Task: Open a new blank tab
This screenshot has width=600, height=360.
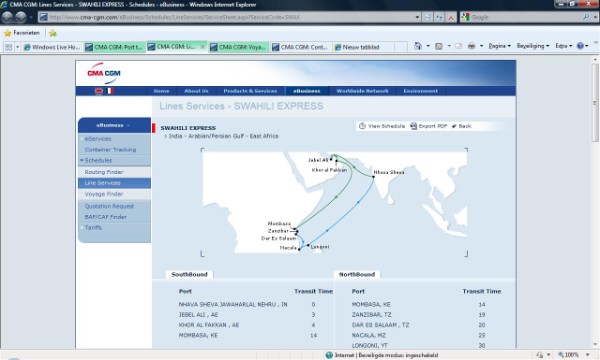Action: pos(401,47)
